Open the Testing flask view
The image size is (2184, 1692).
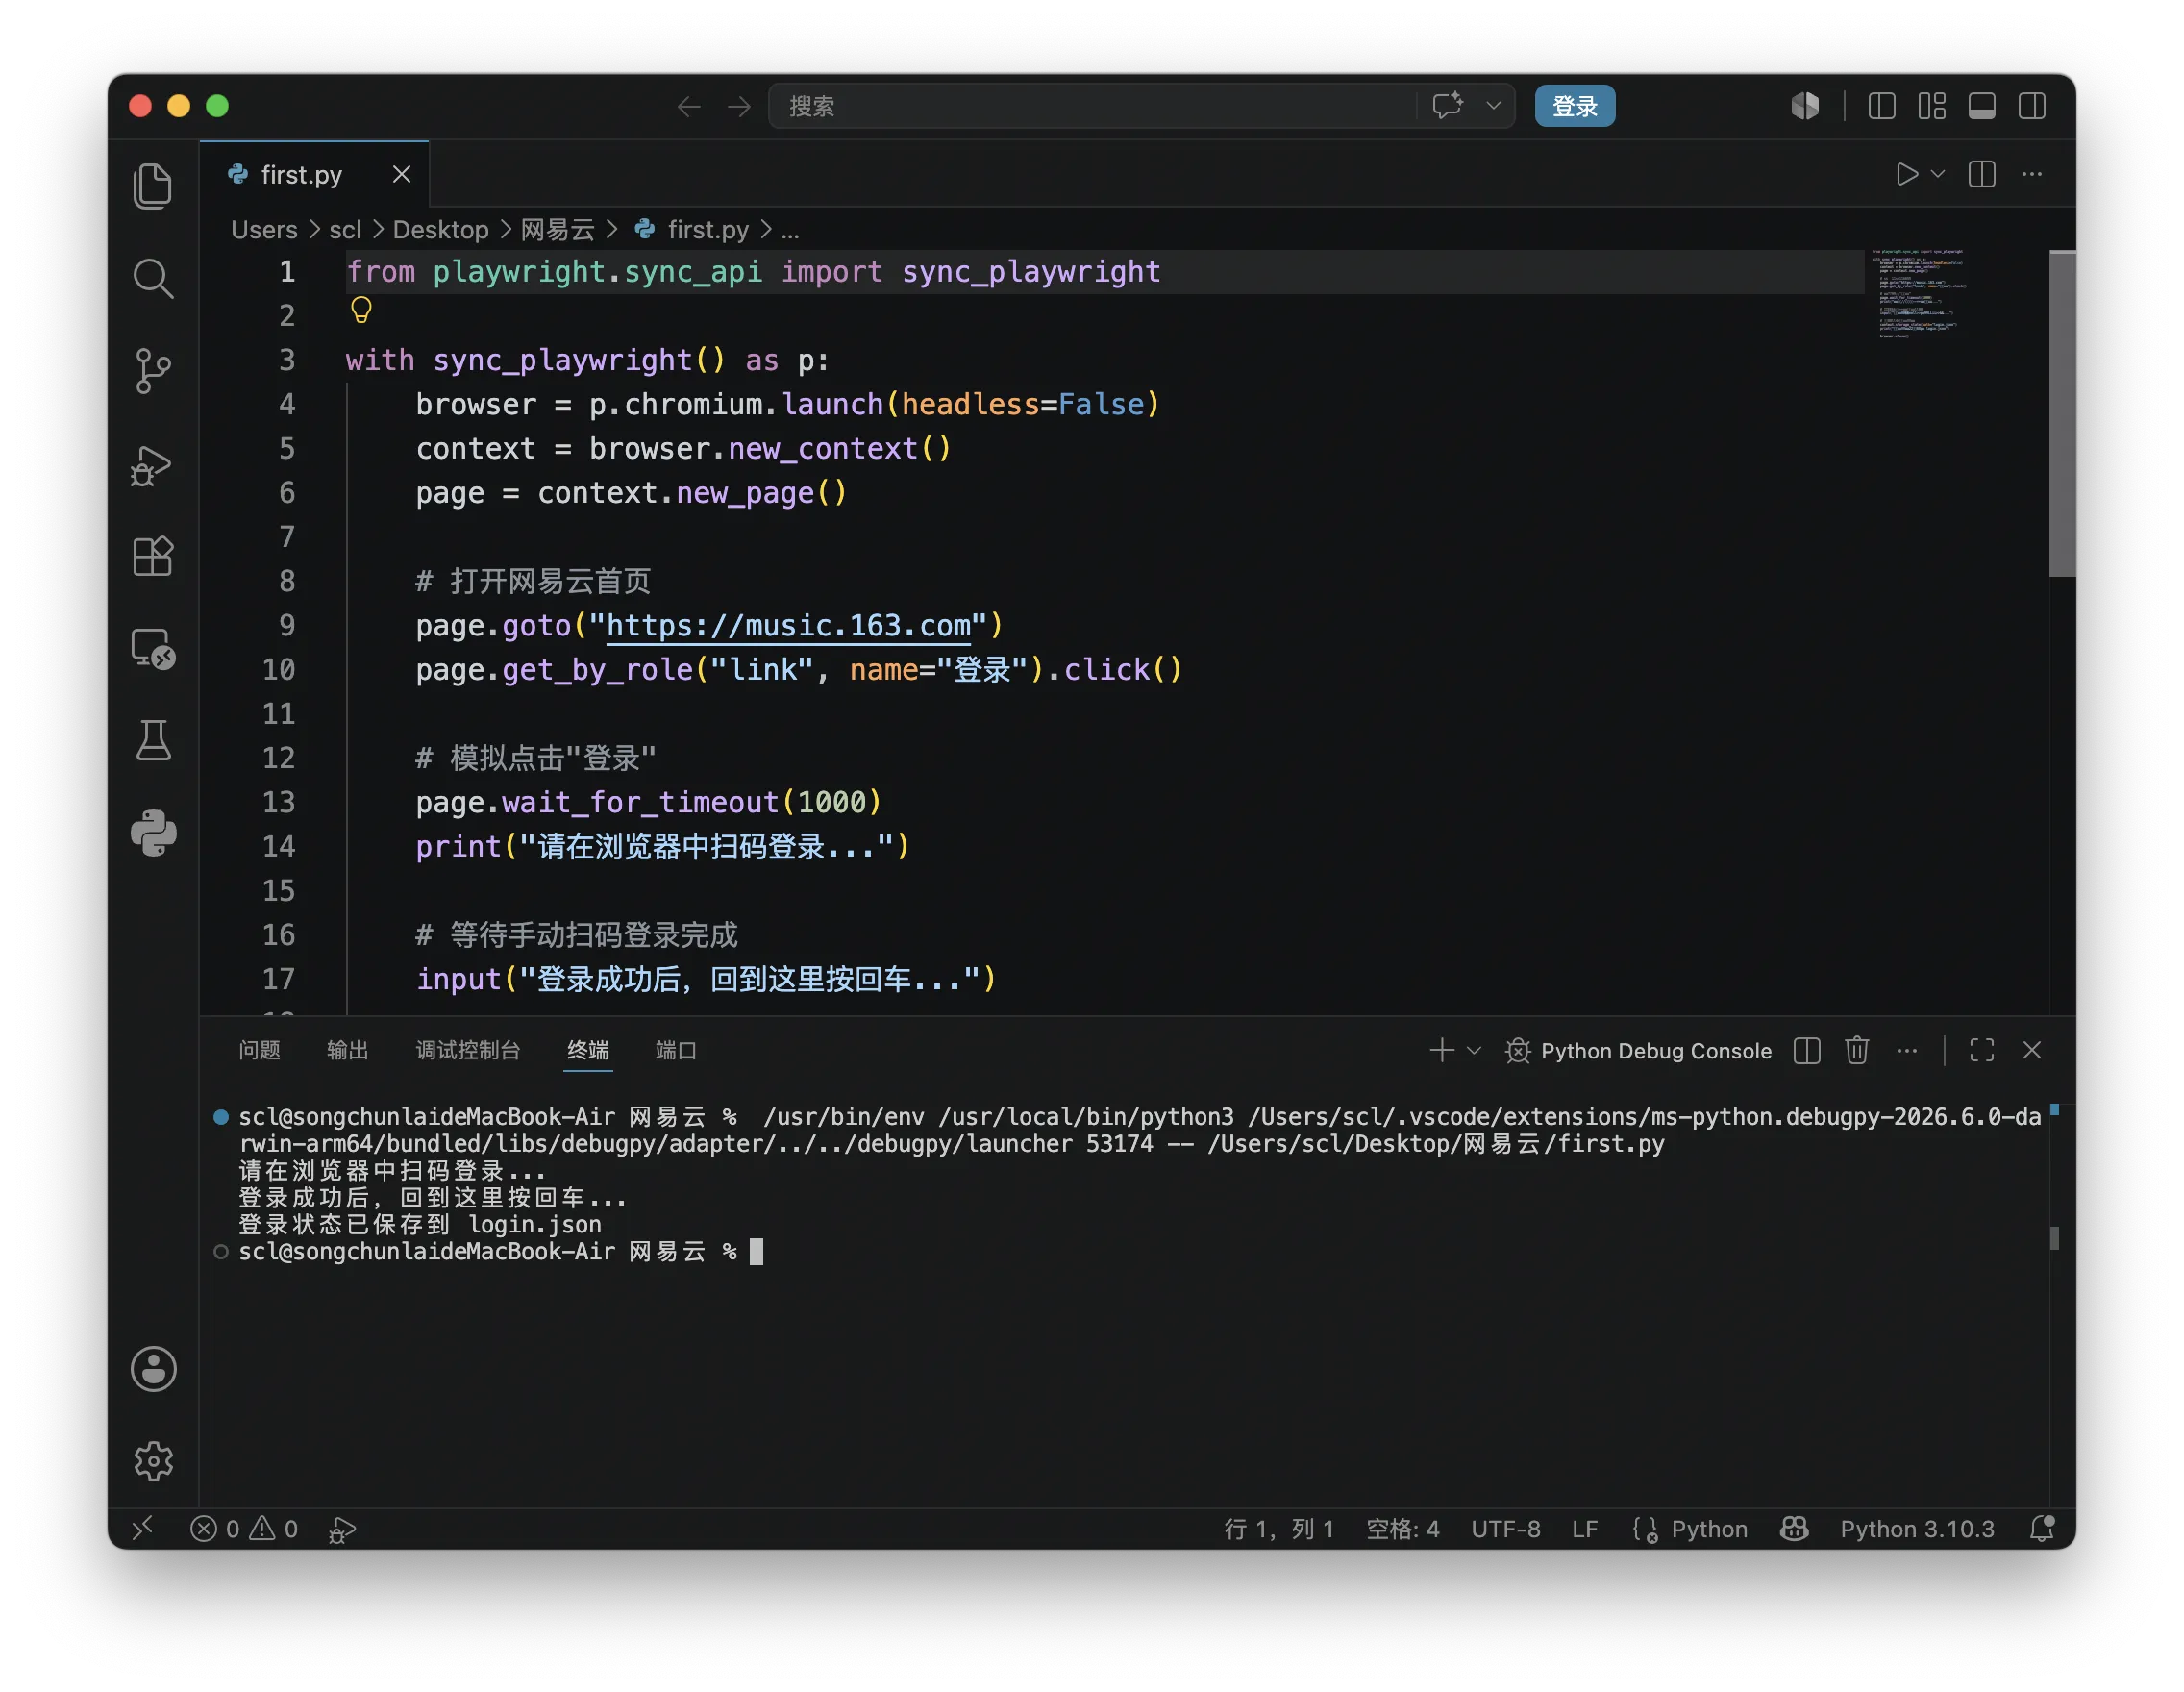coord(153,740)
